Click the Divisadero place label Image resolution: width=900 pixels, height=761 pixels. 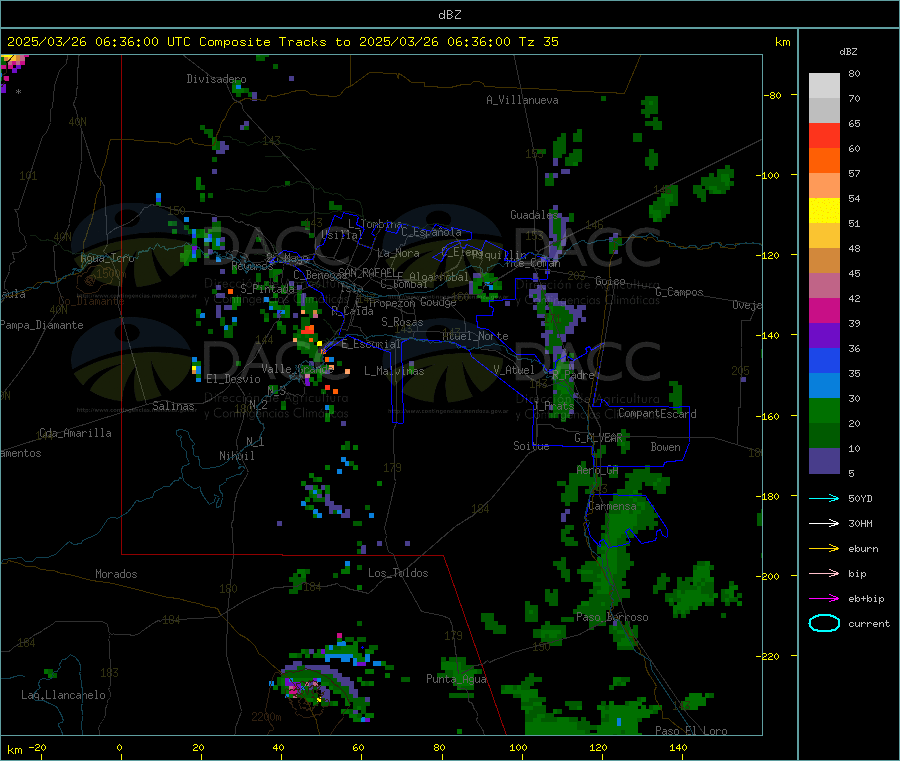coord(216,79)
